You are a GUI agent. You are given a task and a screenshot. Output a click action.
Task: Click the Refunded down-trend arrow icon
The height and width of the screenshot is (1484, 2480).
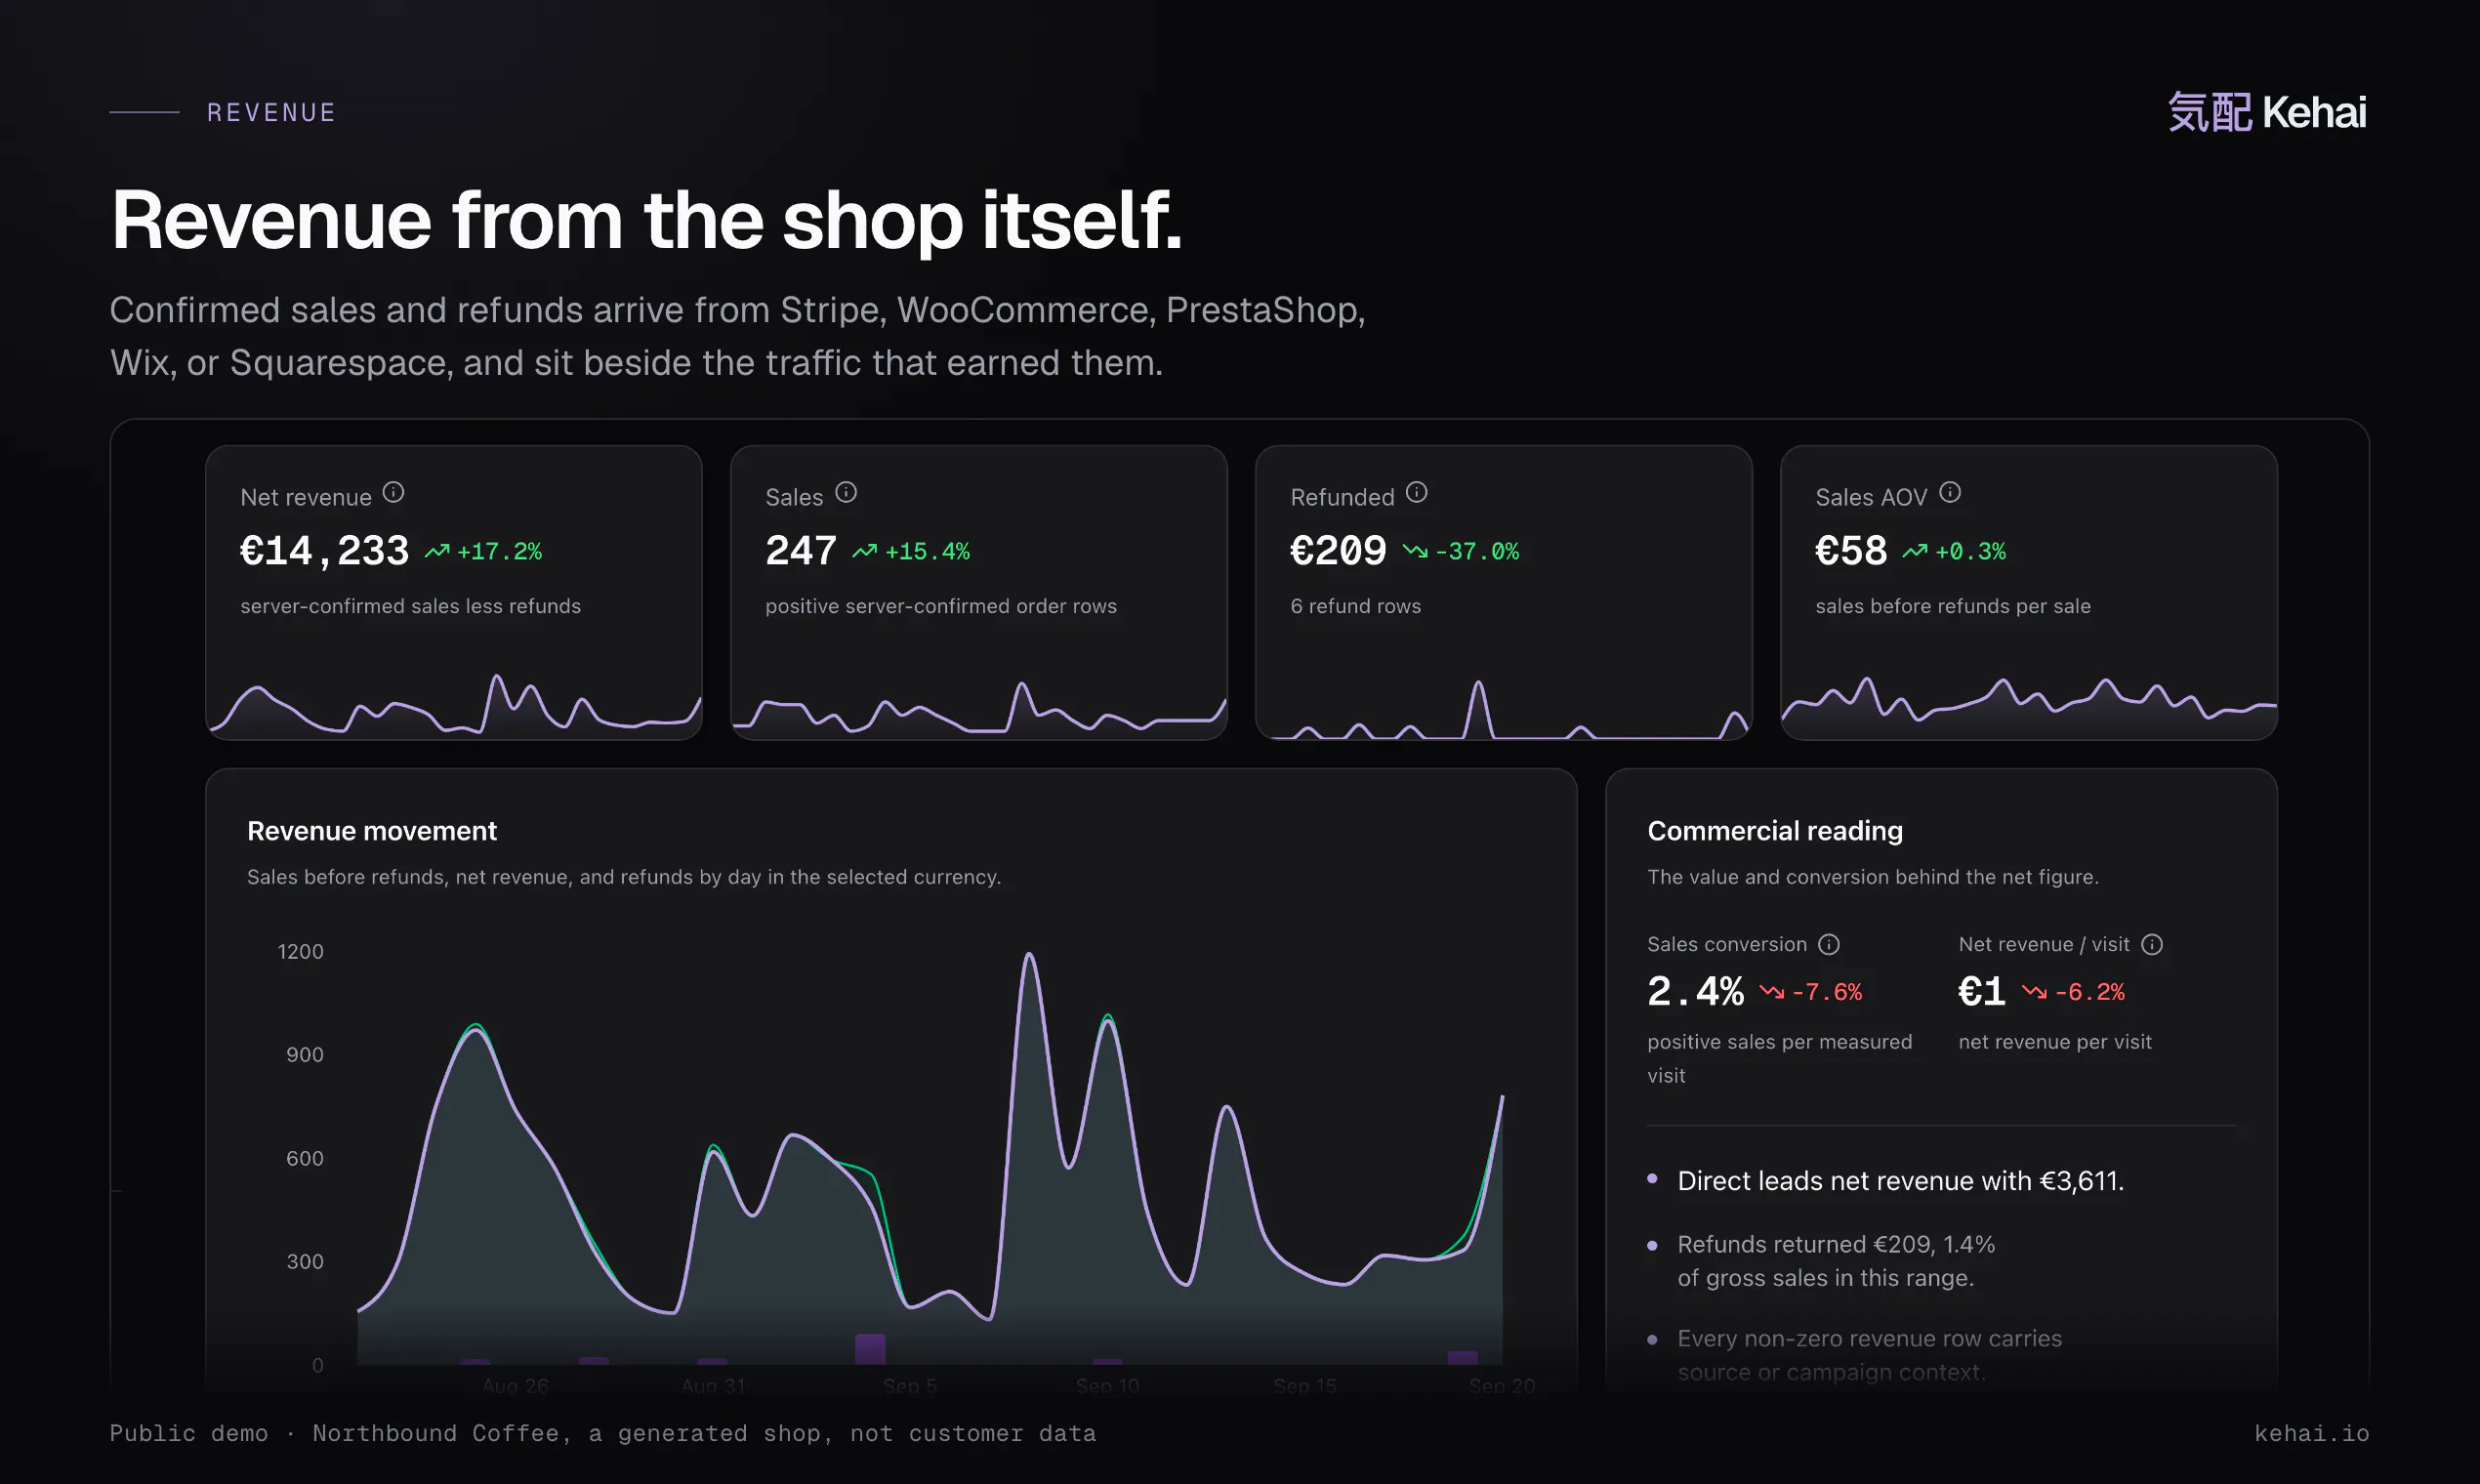1414,551
